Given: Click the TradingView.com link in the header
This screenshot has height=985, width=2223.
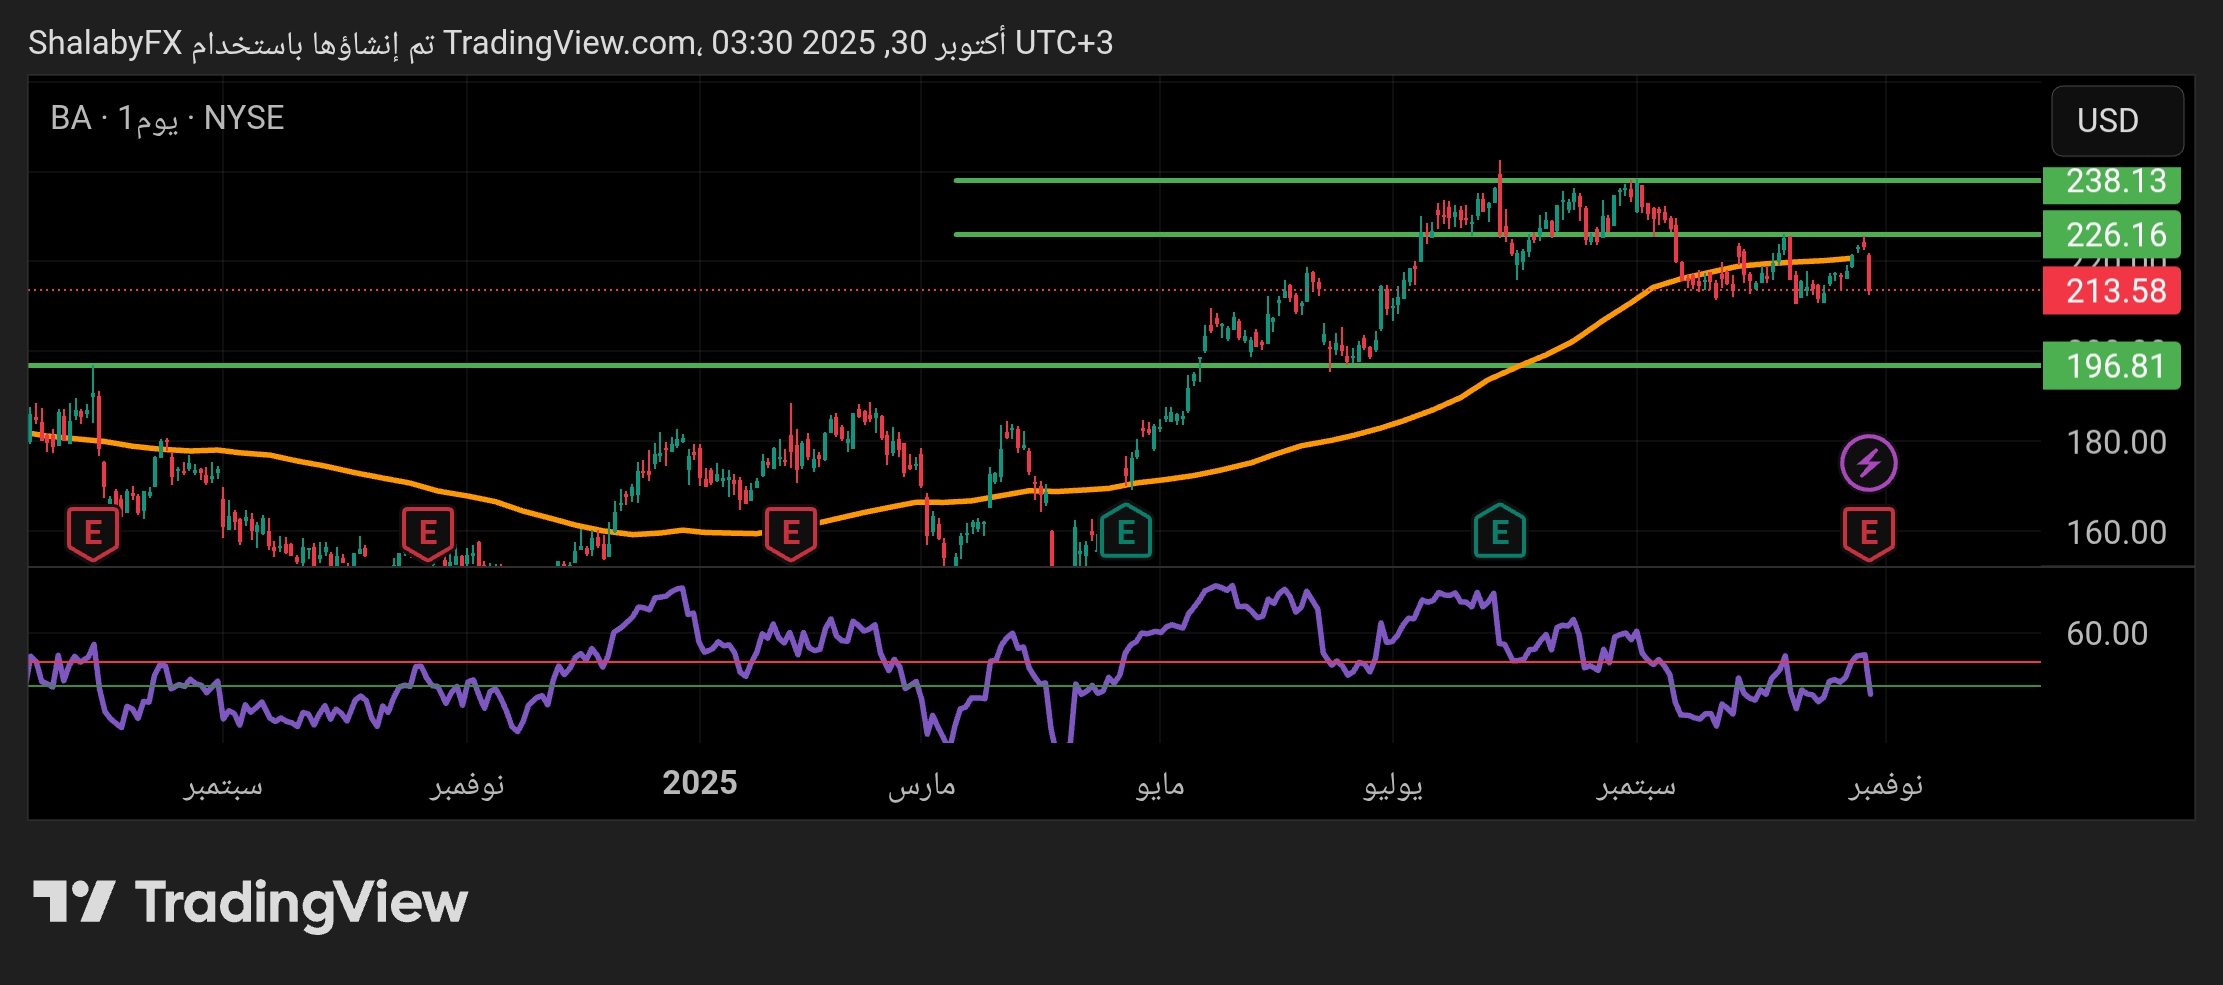Looking at the screenshot, I should [570, 43].
